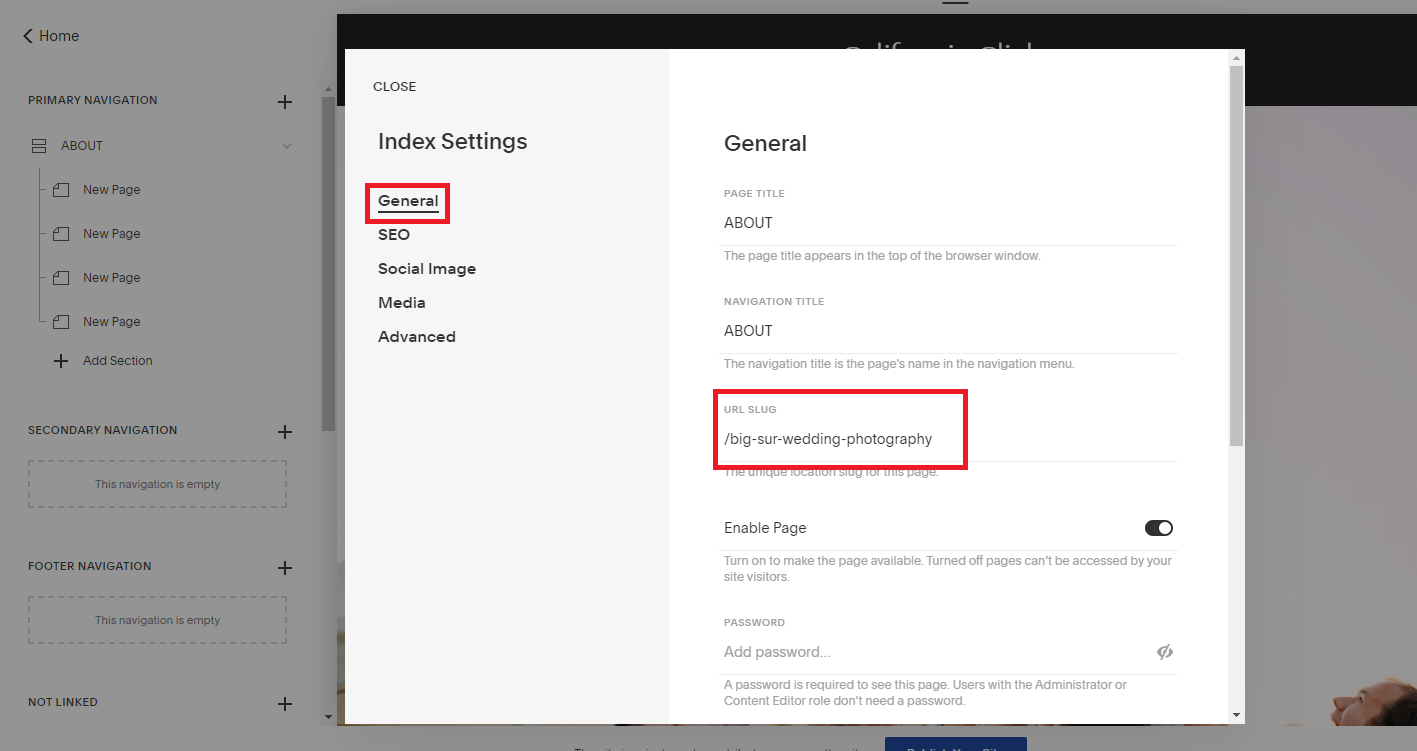This screenshot has width=1417, height=751.
Task: Toggle password visibility eye icon
Action: pos(1164,652)
